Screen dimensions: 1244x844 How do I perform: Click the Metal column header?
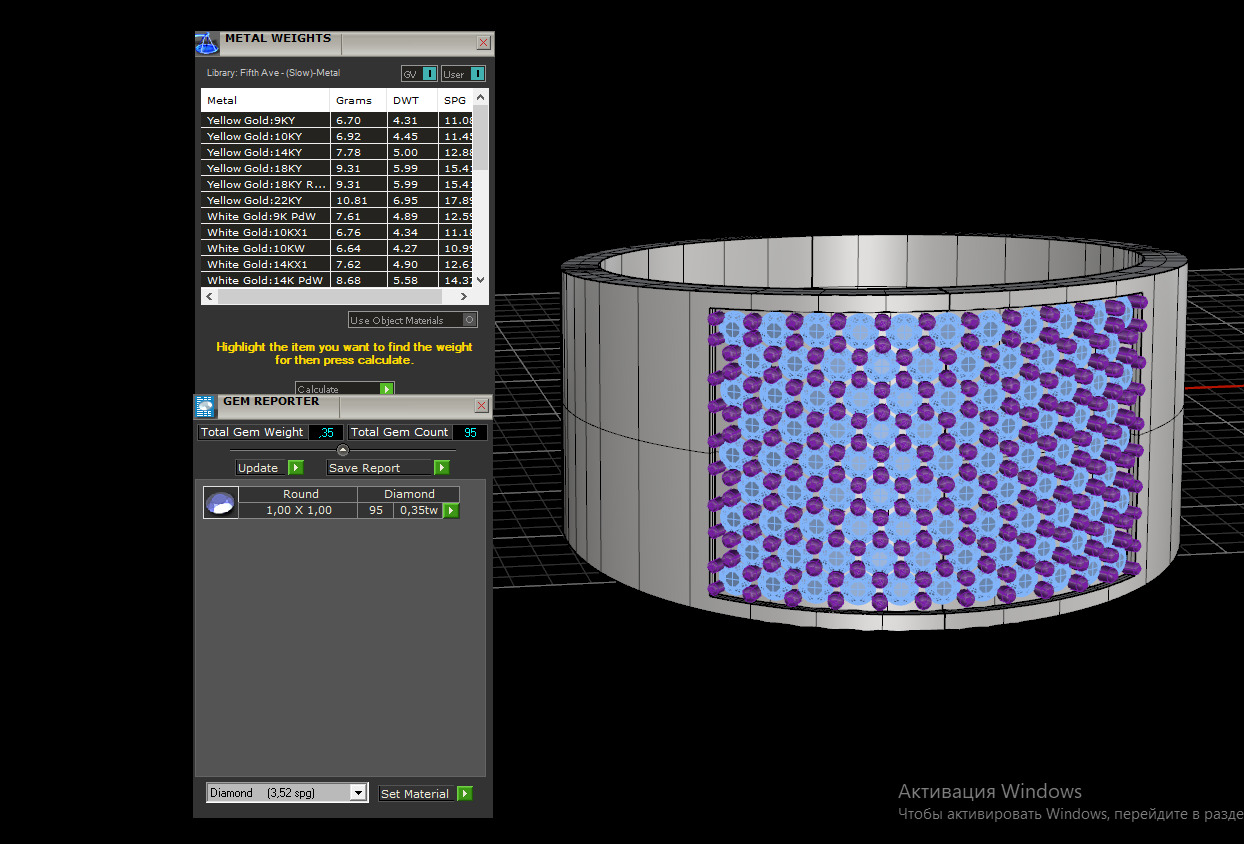click(265, 100)
